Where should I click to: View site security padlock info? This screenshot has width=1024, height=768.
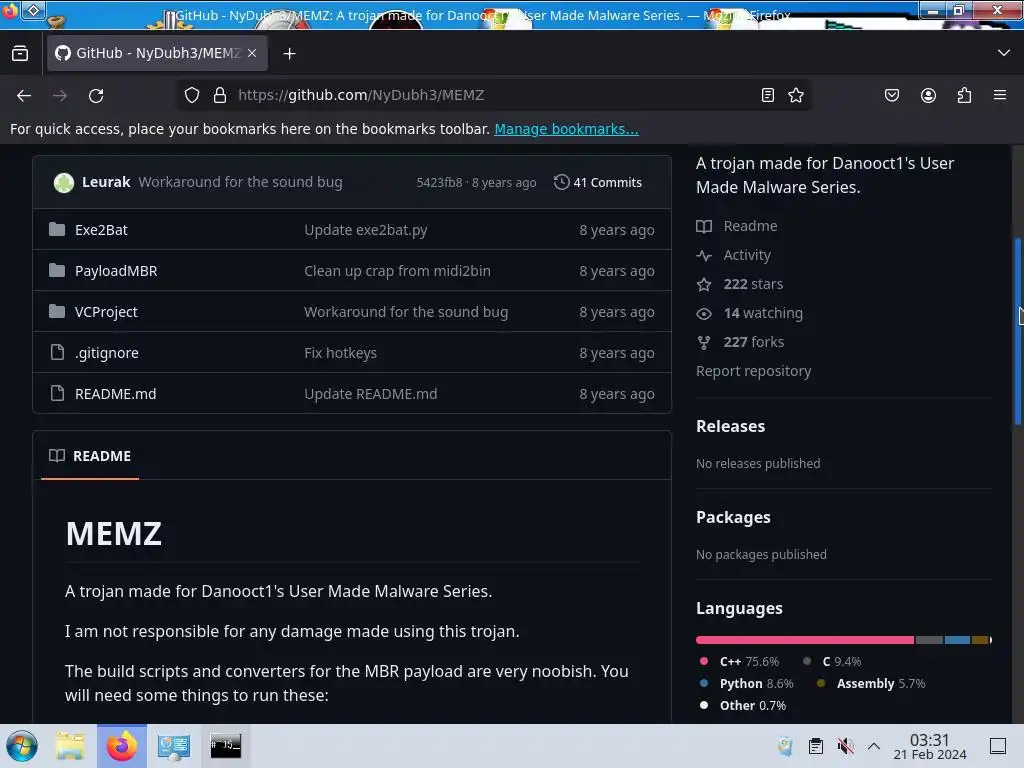(220, 95)
